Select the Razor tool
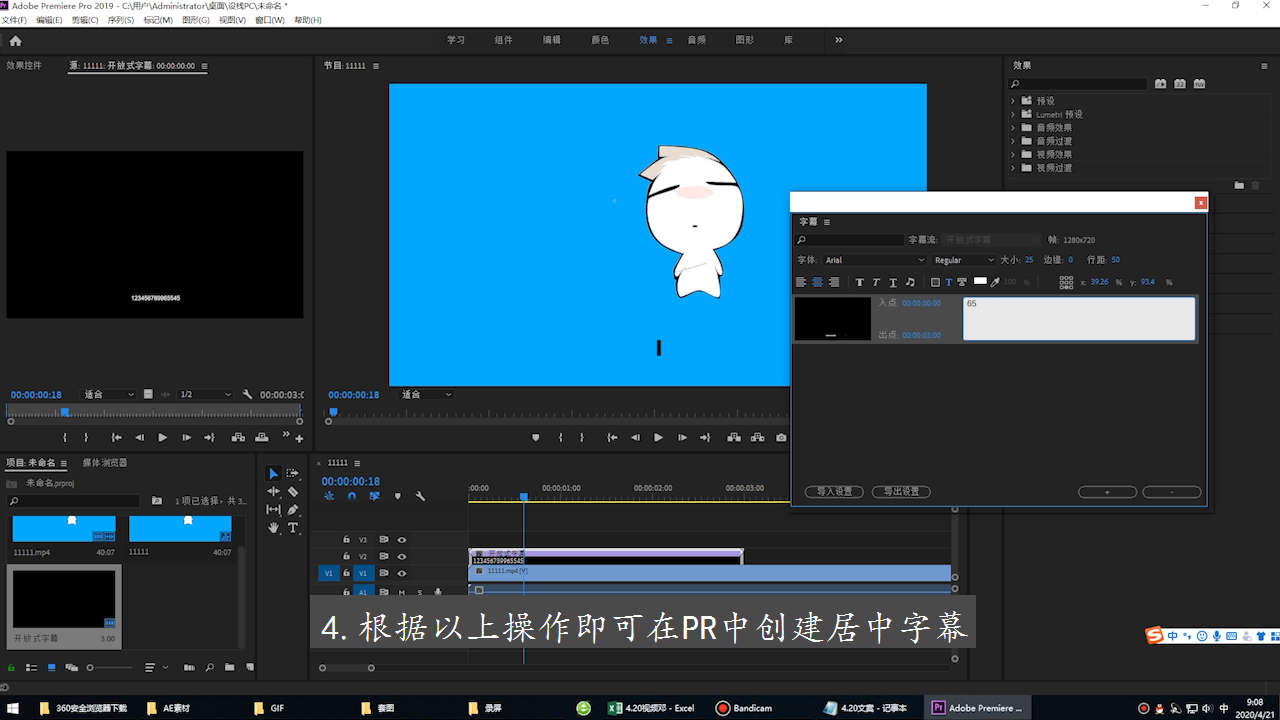 click(293, 491)
